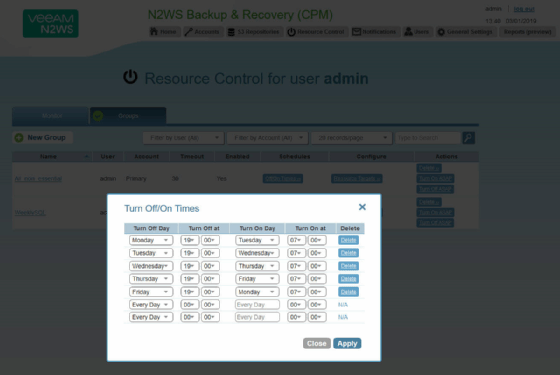Click Turn On ASAP for All_non_essential

[435, 178]
